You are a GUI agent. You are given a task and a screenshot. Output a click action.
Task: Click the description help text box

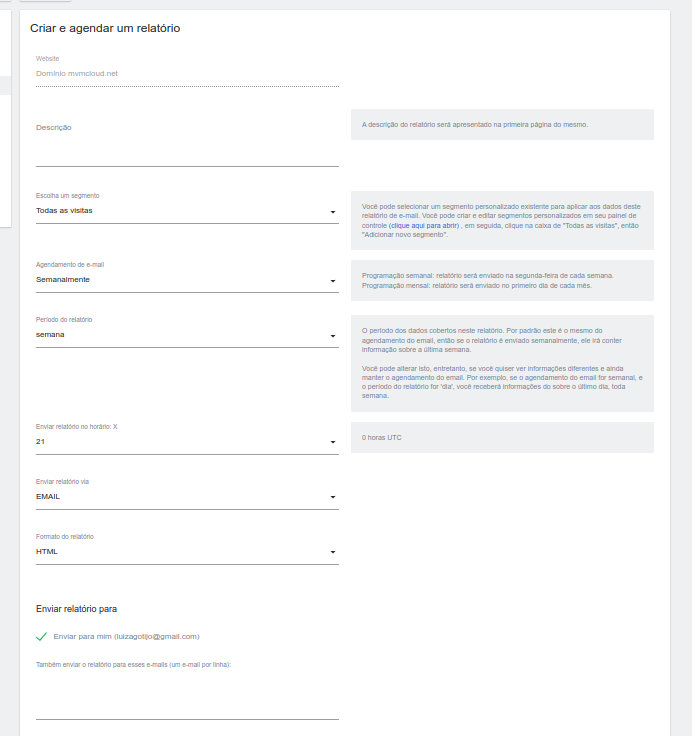pyautogui.click(x=501, y=125)
